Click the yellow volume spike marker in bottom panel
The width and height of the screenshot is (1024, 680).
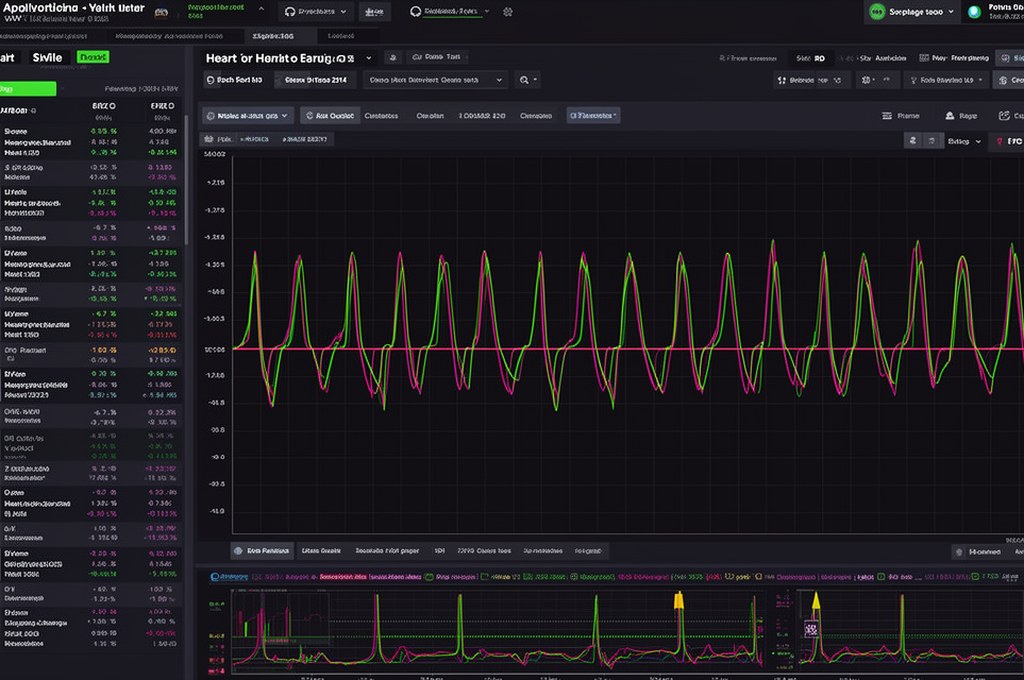pyautogui.click(x=680, y=600)
